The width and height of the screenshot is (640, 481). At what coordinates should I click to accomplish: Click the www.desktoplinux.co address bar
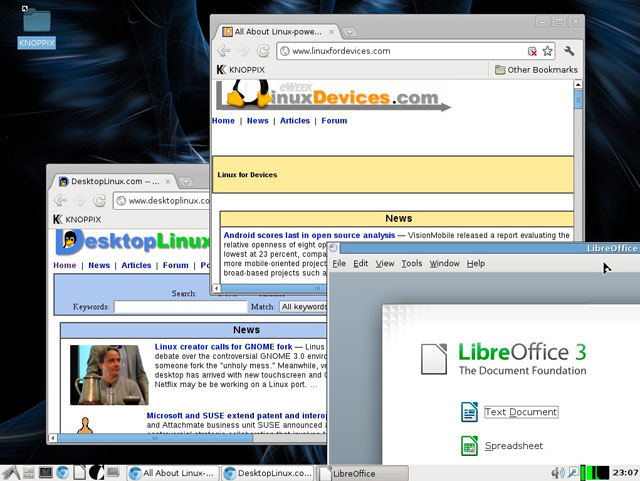pyautogui.click(x=162, y=201)
